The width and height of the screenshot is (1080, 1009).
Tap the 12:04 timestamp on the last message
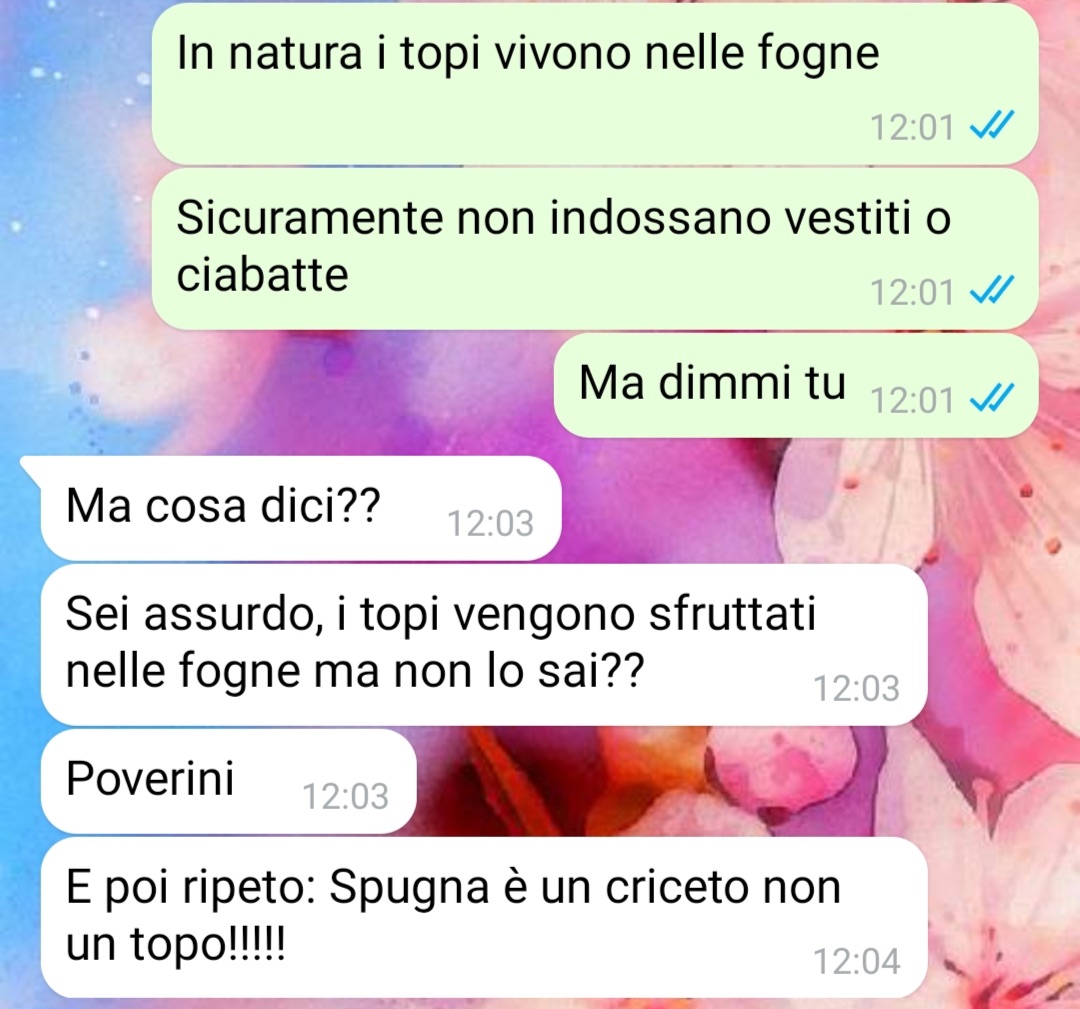click(x=857, y=961)
